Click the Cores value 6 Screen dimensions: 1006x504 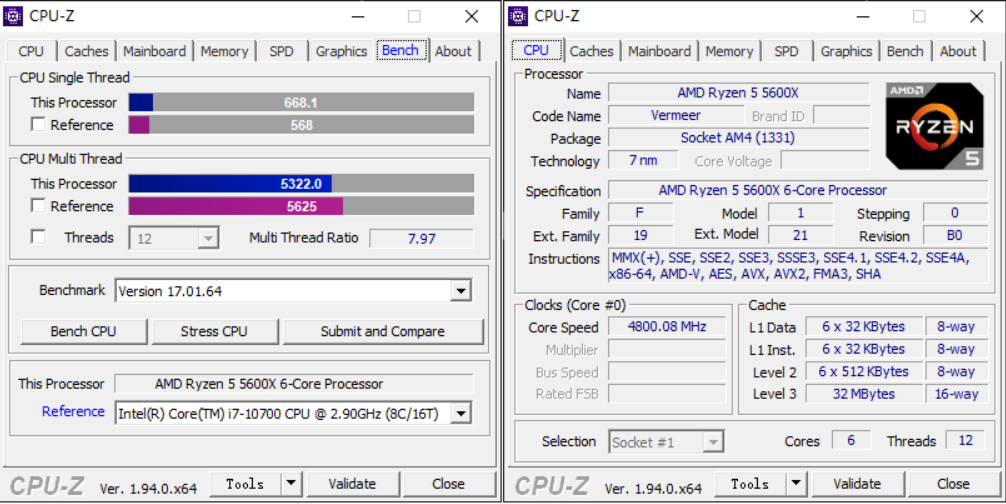point(851,441)
